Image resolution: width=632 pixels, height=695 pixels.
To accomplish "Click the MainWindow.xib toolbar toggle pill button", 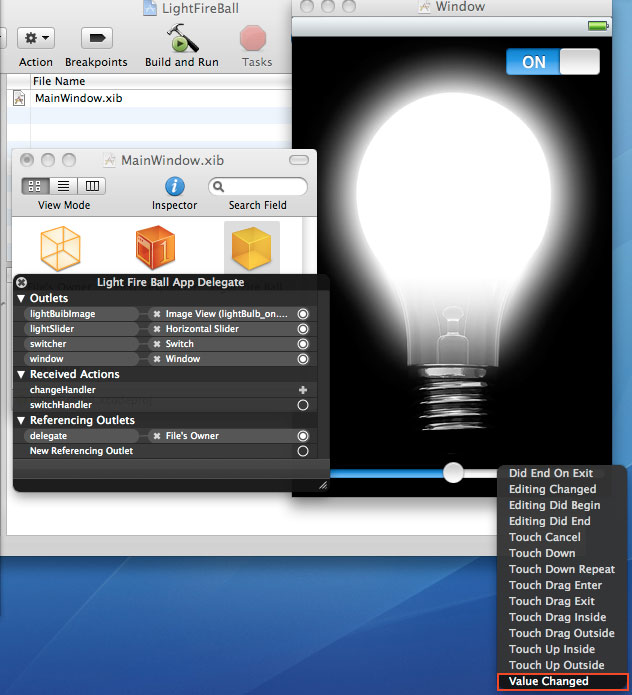I will click(x=299, y=160).
